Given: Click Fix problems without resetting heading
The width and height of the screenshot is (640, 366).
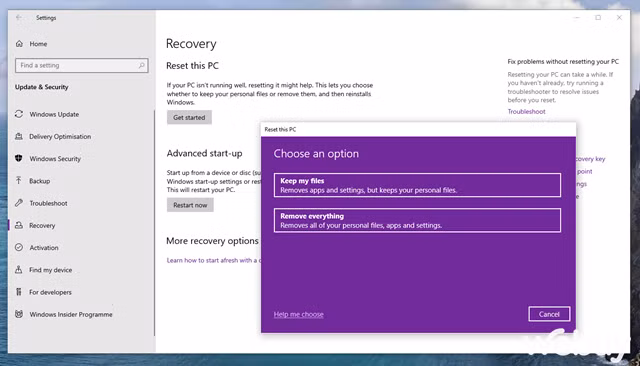Looking at the screenshot, I should coord(563,62).
